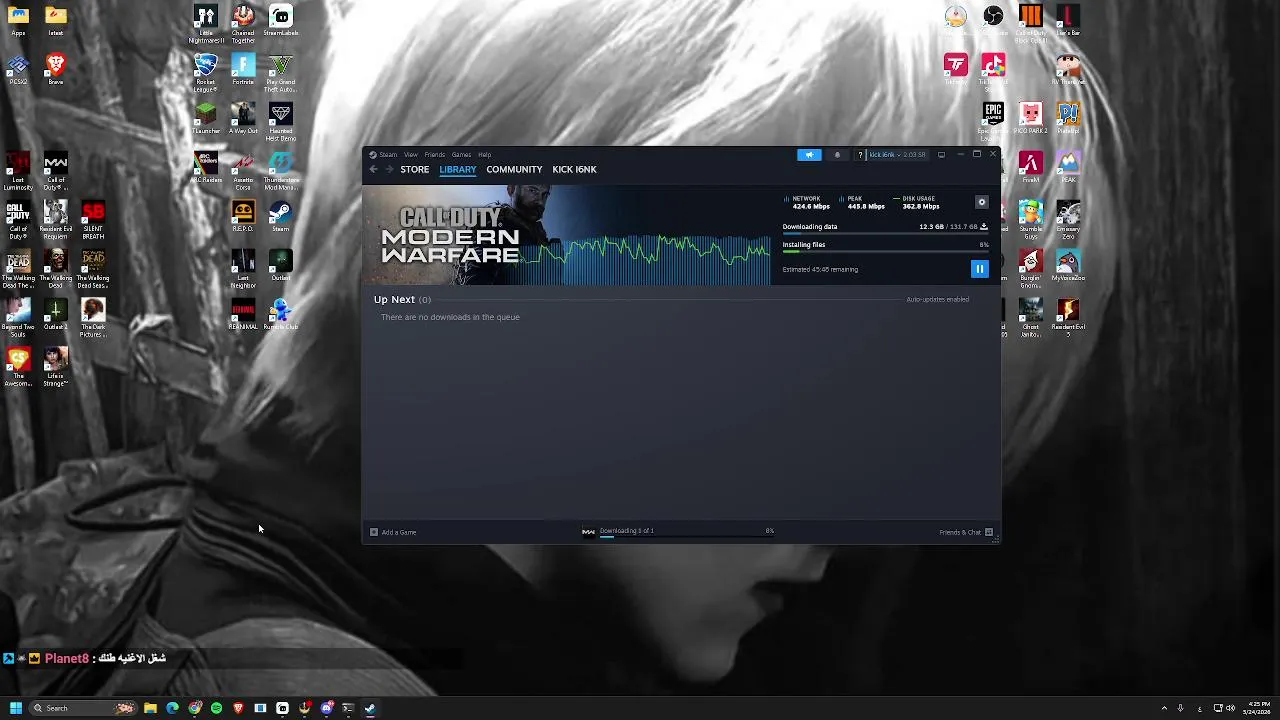Click the Call of Duty Modern Warfare banner

tap(567, 236)
